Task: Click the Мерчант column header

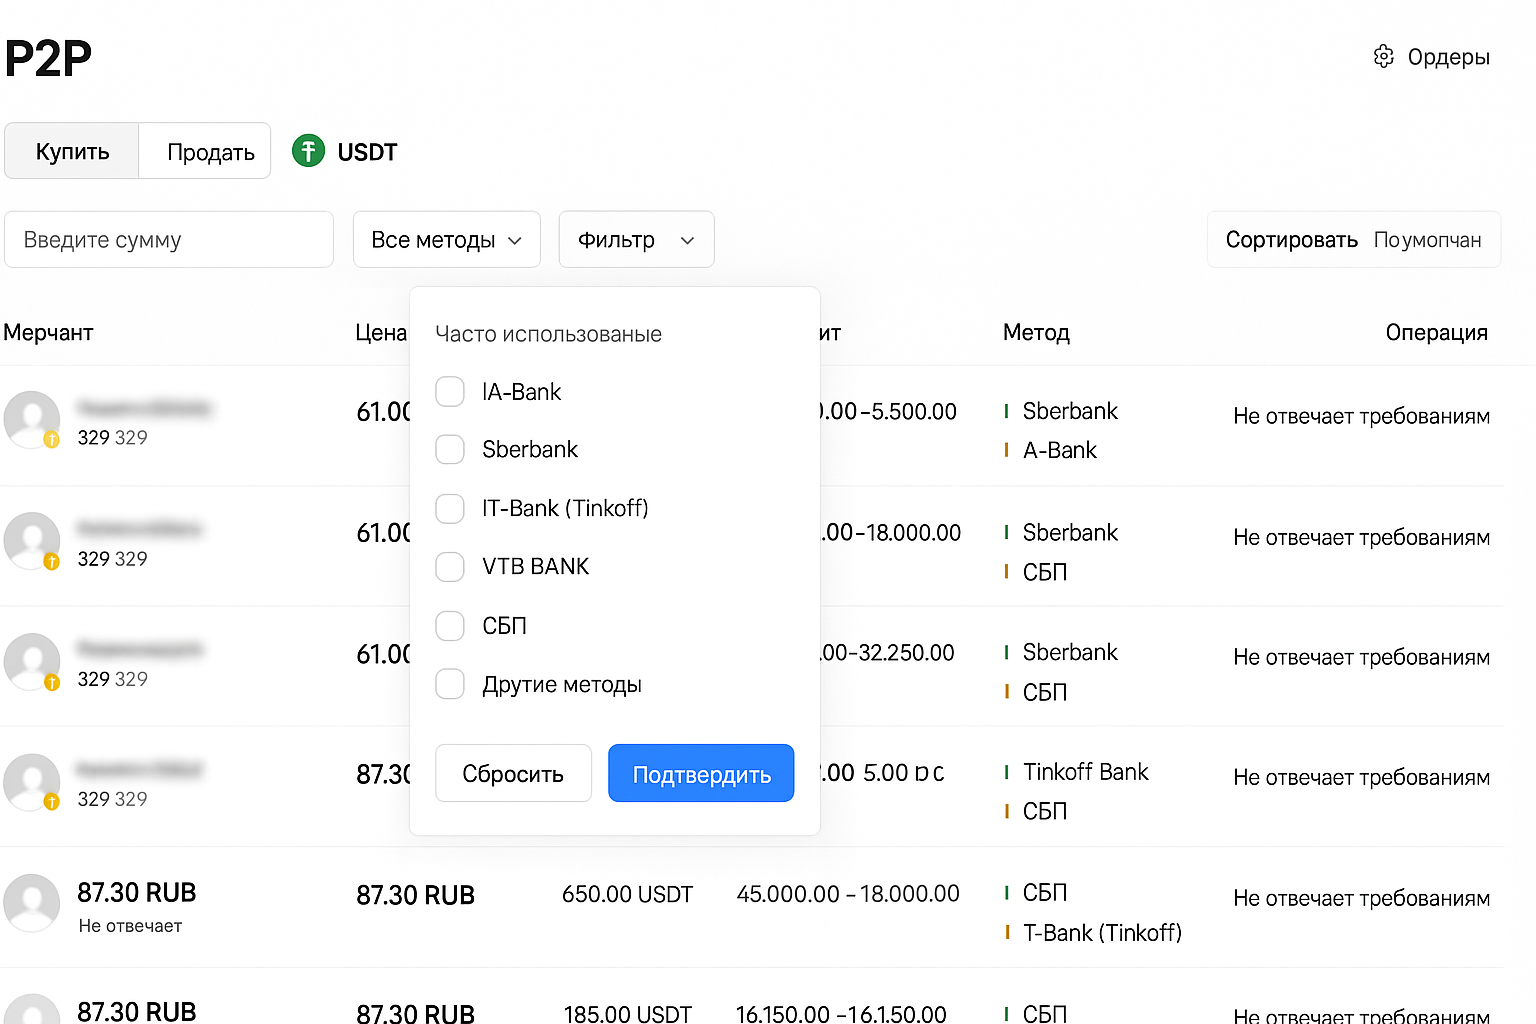Action: point(48,332)
